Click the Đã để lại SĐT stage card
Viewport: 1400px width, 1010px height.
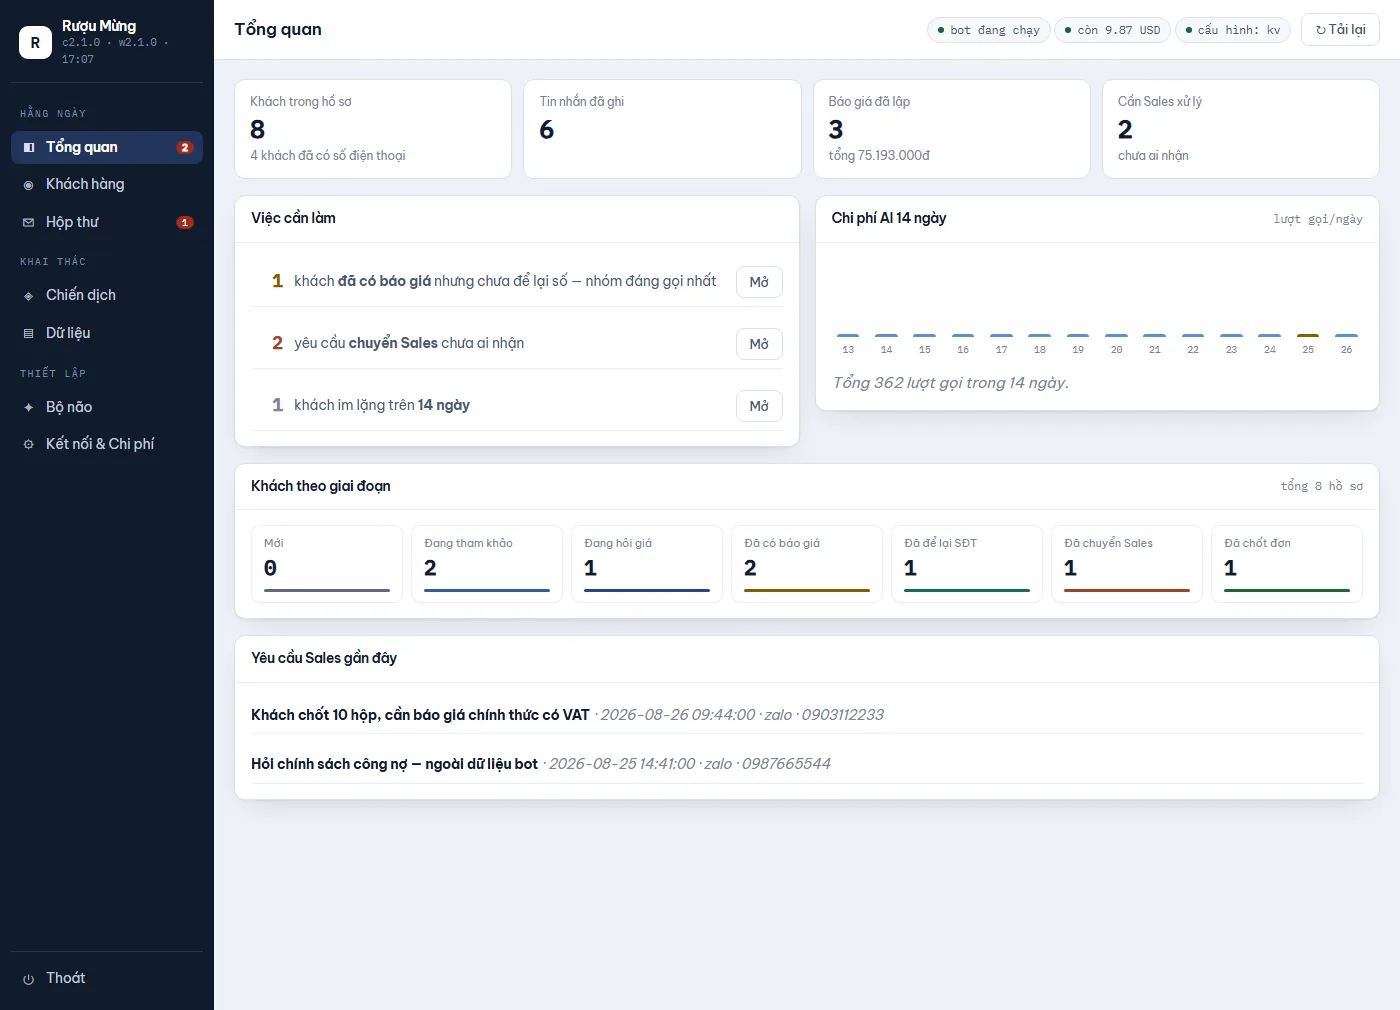tap(967, 564)
